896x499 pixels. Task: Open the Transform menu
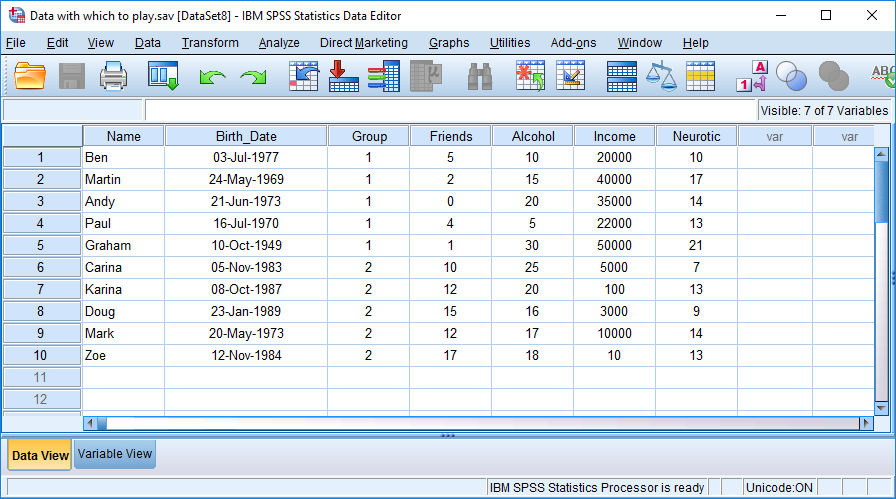[x=210, y=43]
